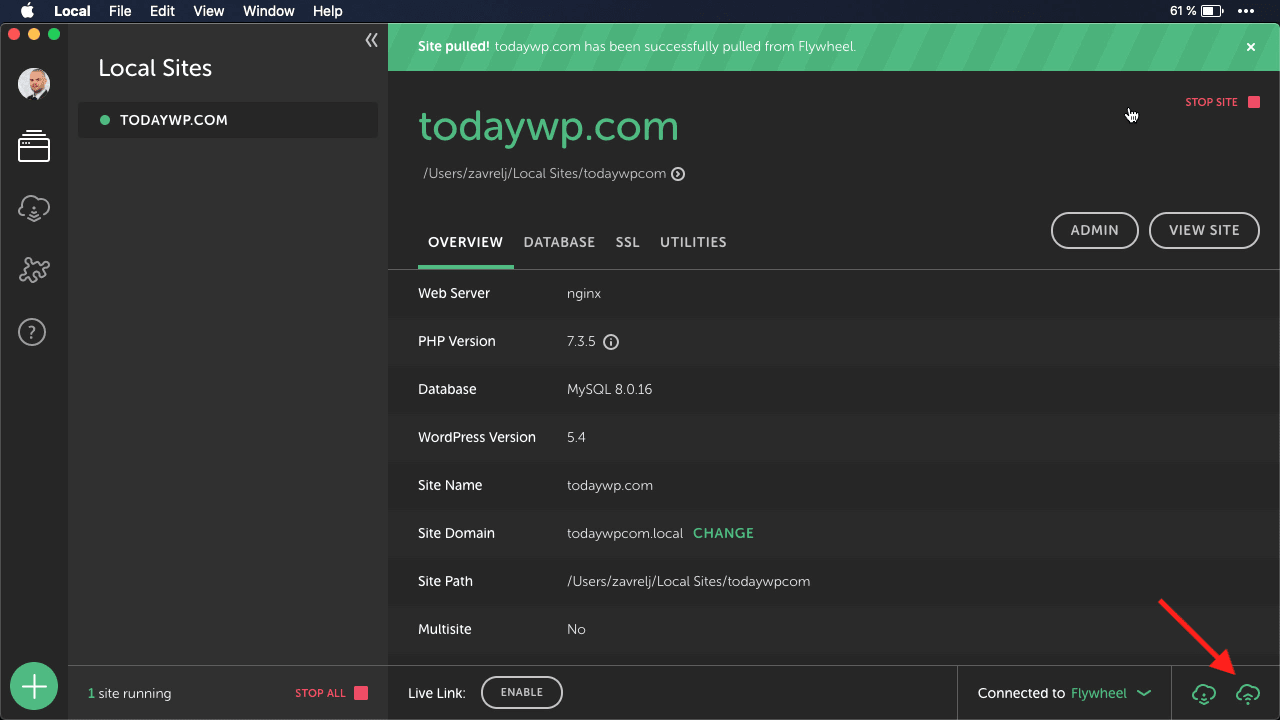Click the battery status in menu bar
Screen dimensions: 1280x720
click(x=1197, y=11)
